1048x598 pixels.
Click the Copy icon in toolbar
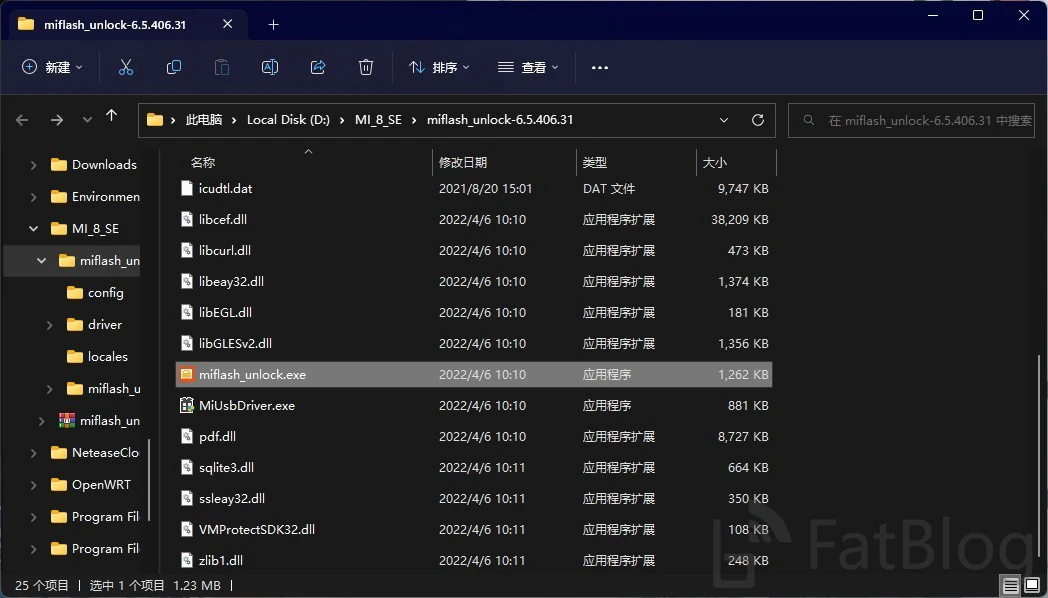(174, 67)
